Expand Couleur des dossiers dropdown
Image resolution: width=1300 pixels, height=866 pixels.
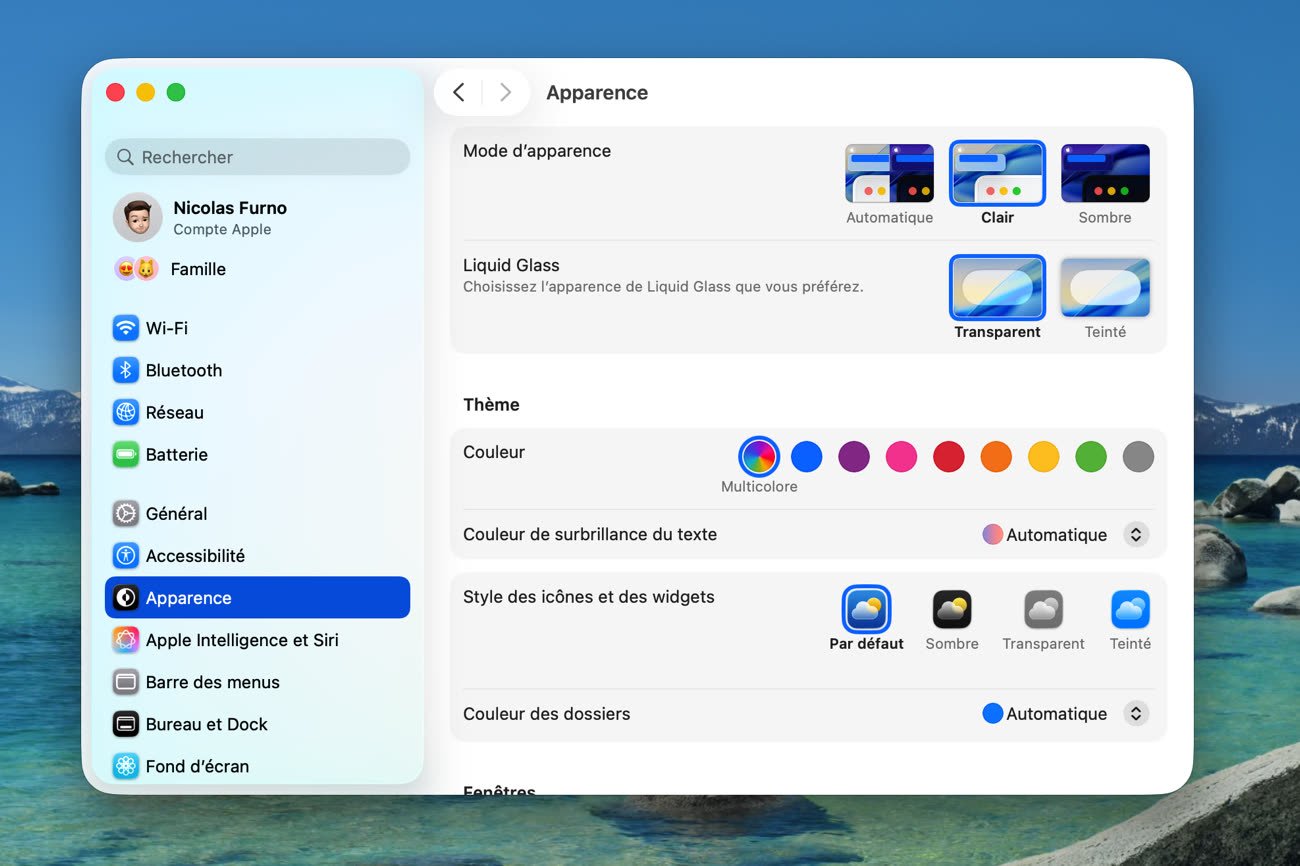coord(1135,714)
